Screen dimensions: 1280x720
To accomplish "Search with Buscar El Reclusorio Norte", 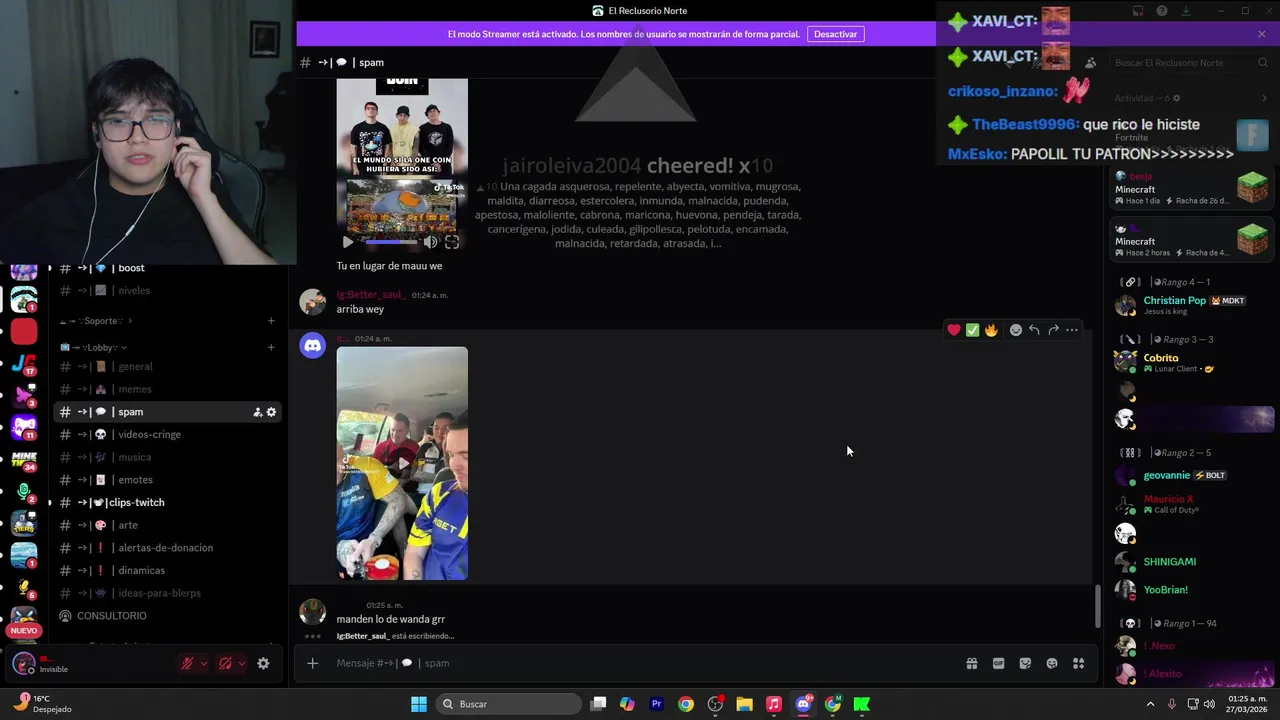I will [x=1190, y=62].
